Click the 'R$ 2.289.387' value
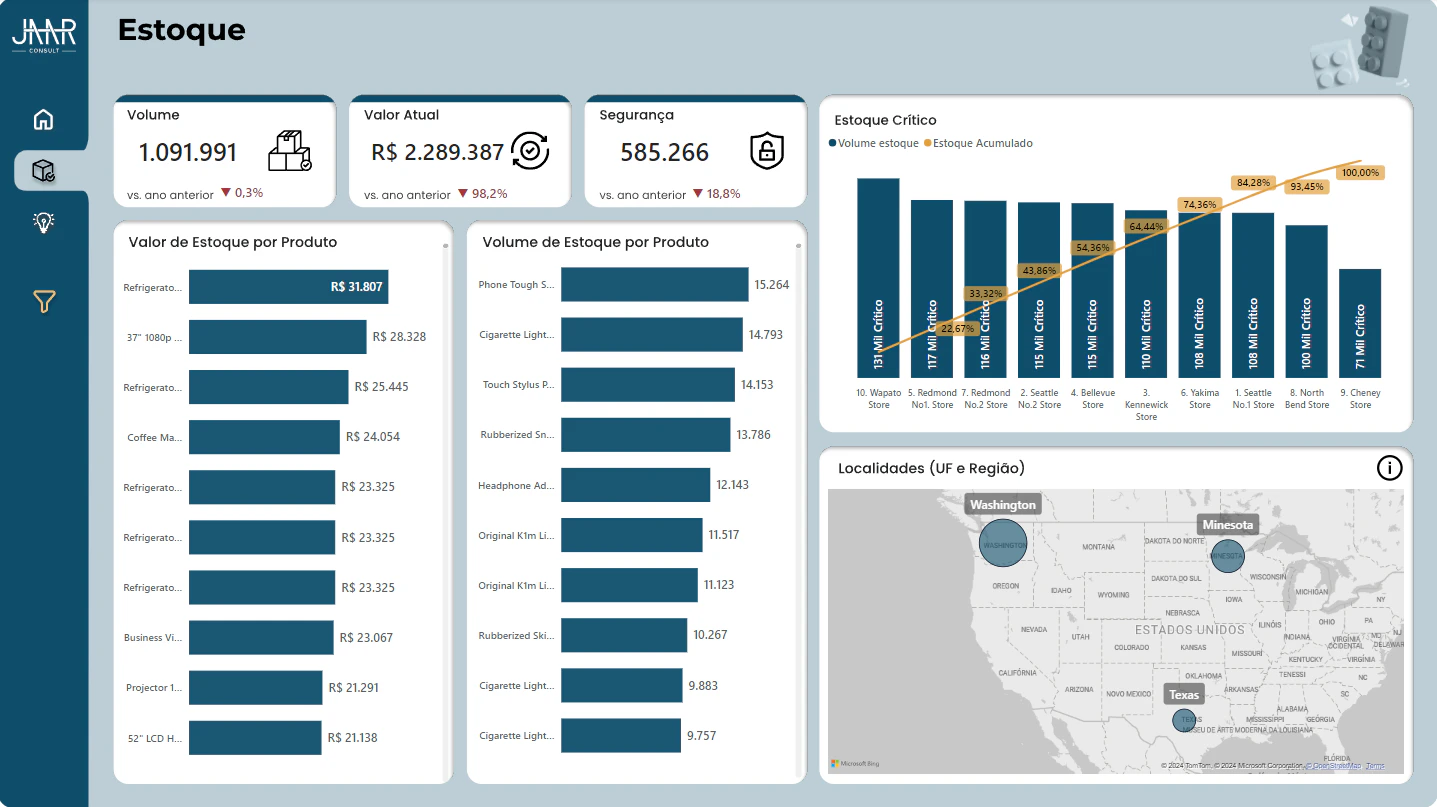This screenshot has height=807, width=1437. point(437,152)
